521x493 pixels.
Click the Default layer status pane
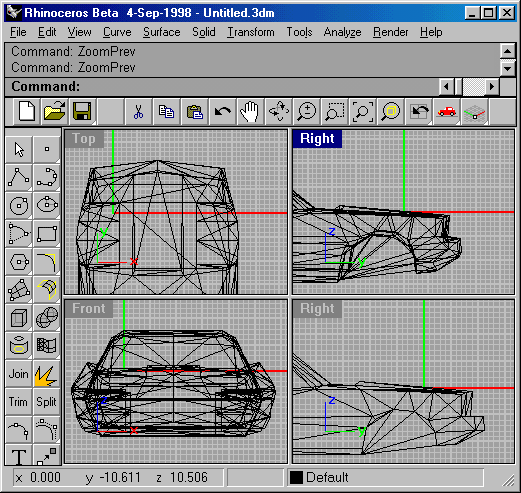pos(385,477)
